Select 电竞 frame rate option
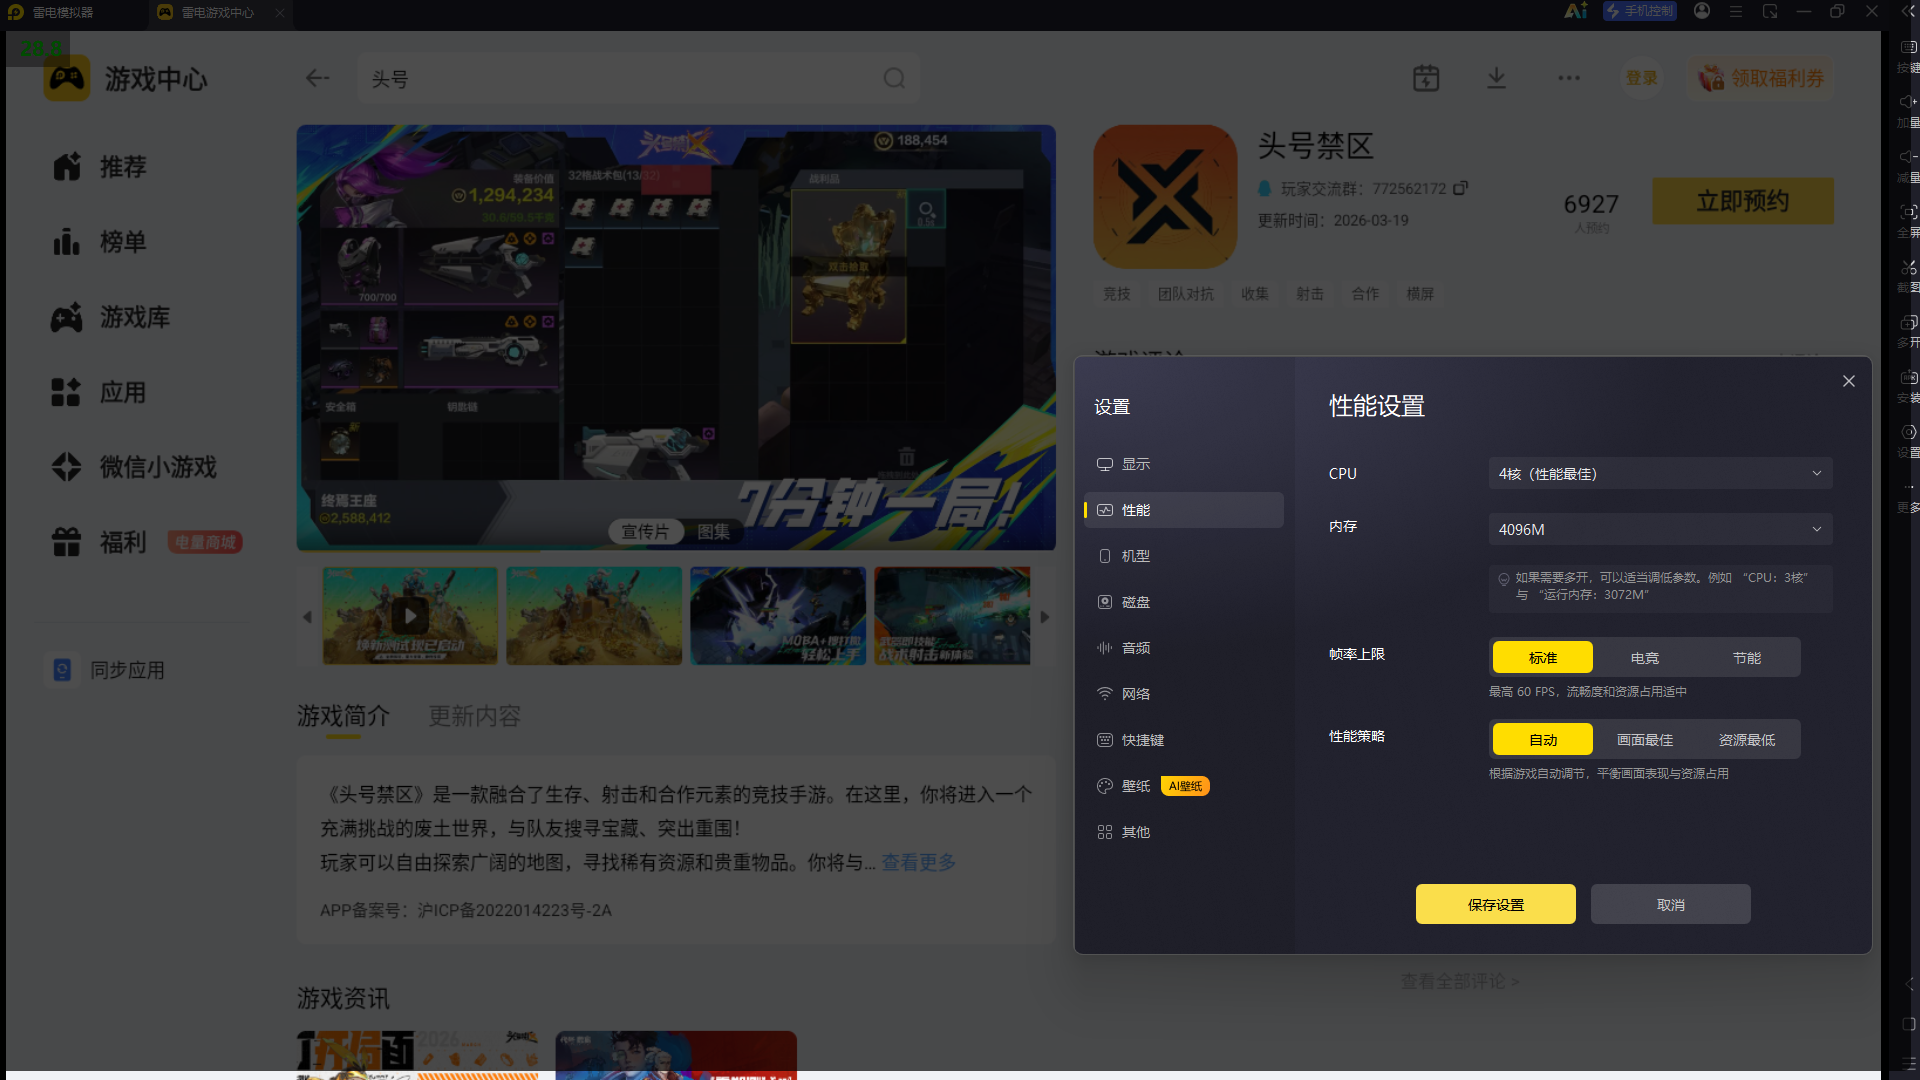The height and width of the screenshot is (1080, 1920). [x=1645, y=657]
